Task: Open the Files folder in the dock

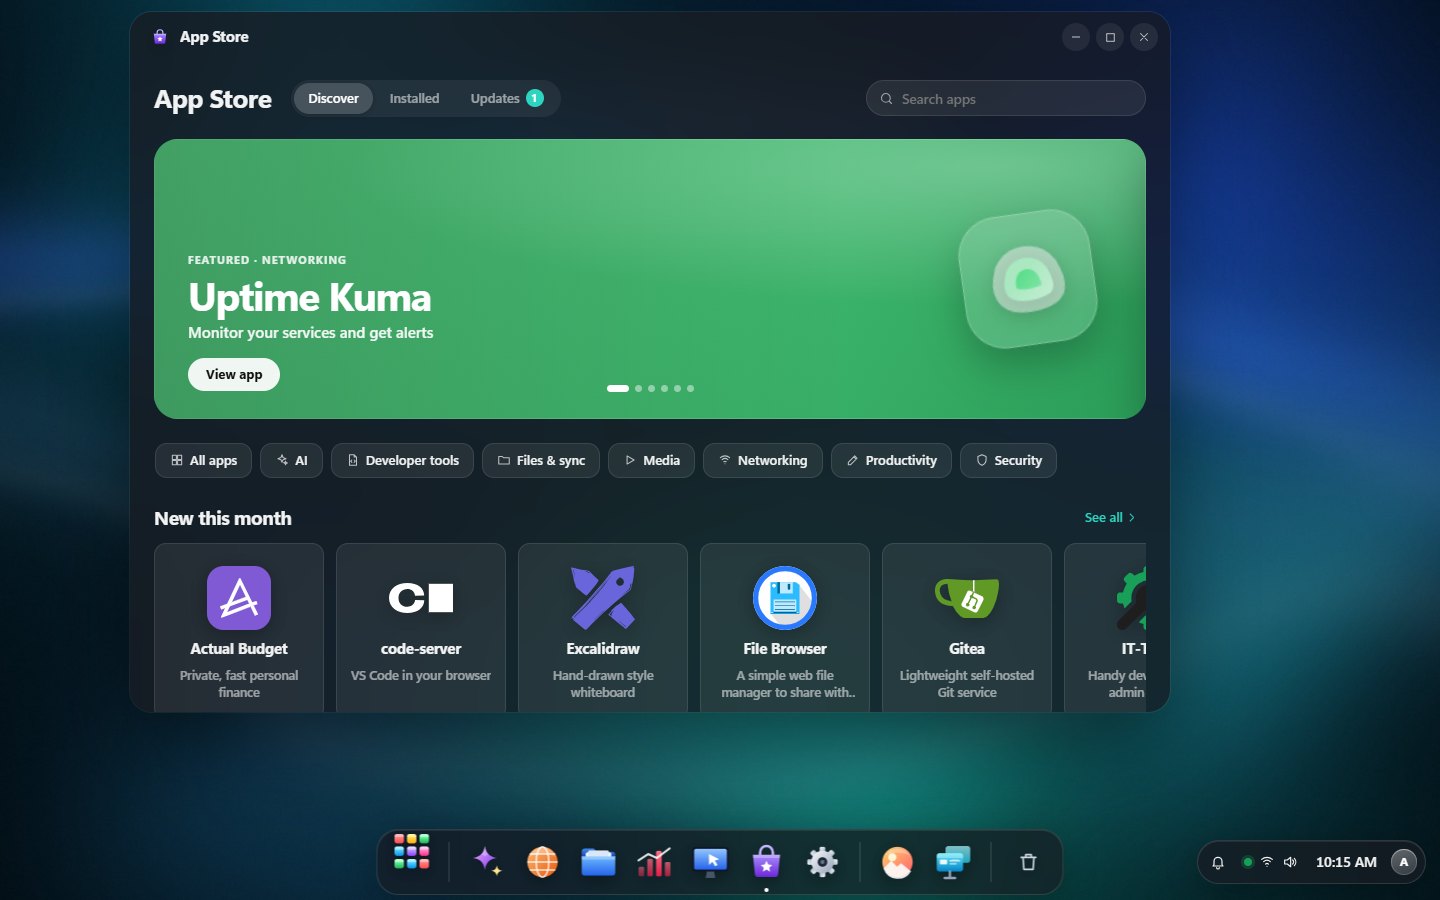Action: pyautogui.click(x=598, y=861)
